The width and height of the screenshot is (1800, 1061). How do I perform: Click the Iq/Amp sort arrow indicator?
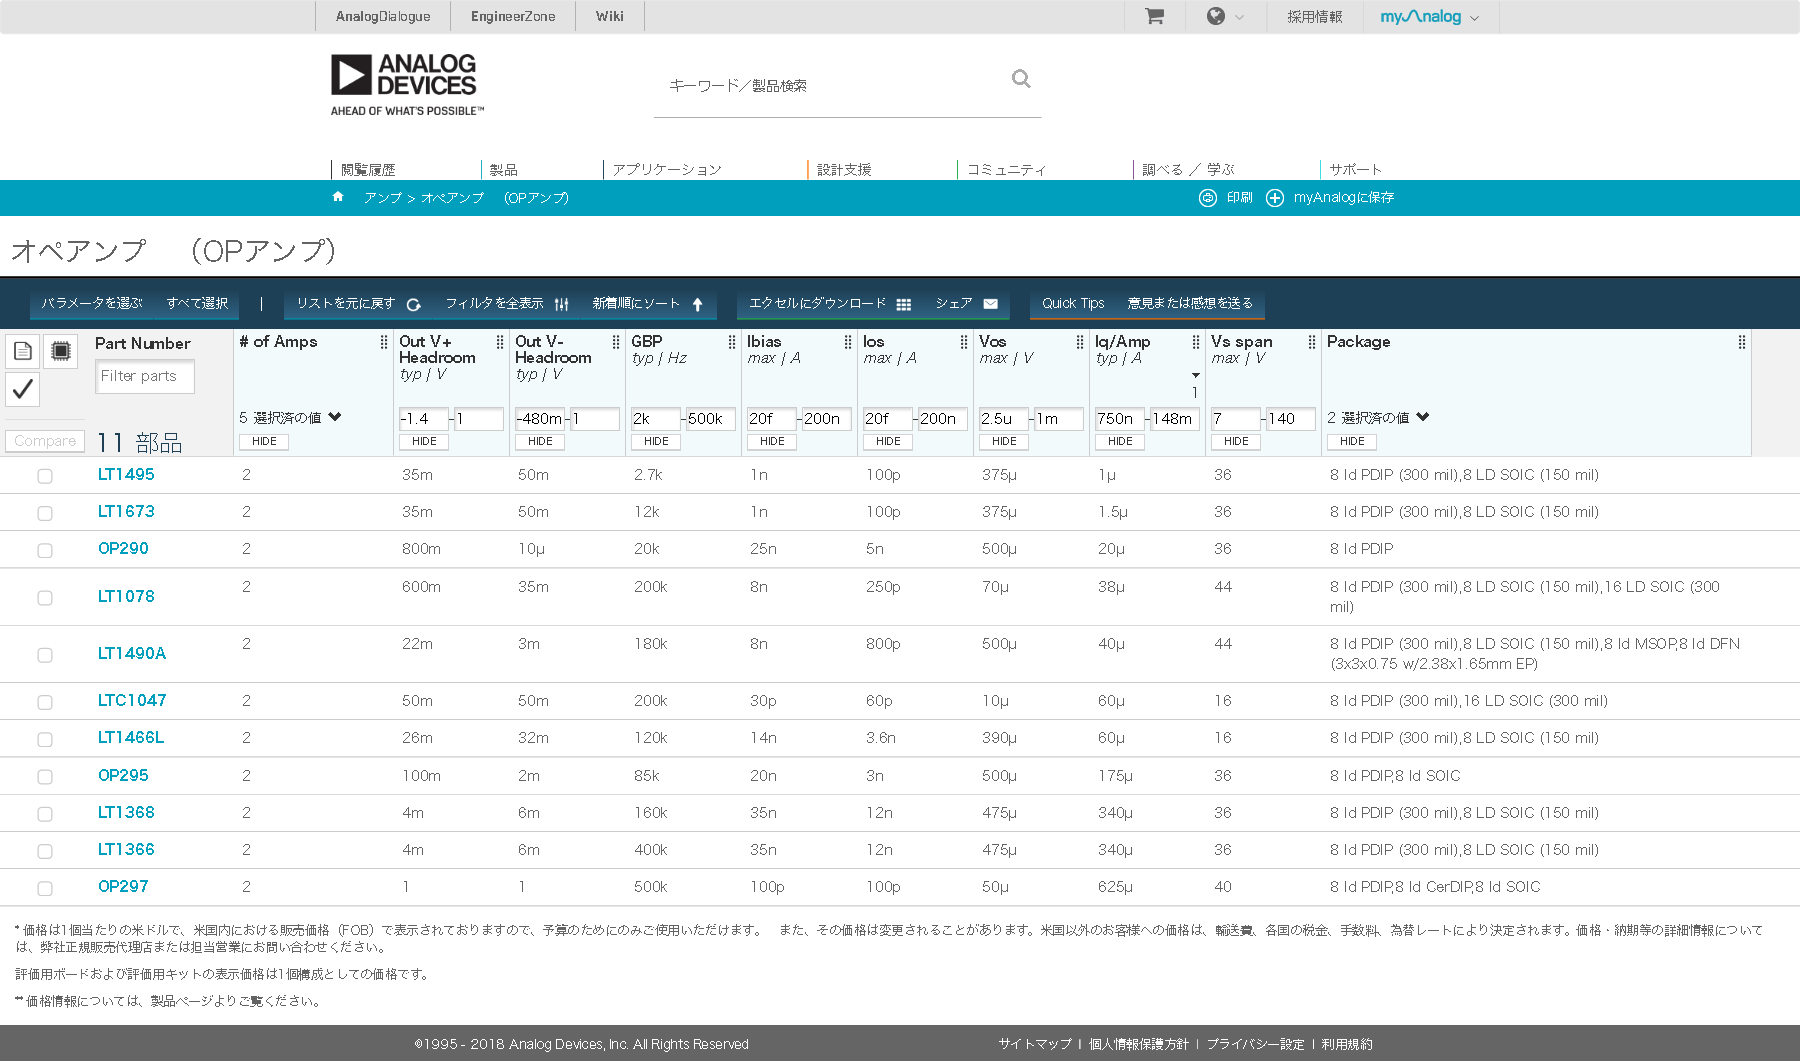pos(1195,376)
